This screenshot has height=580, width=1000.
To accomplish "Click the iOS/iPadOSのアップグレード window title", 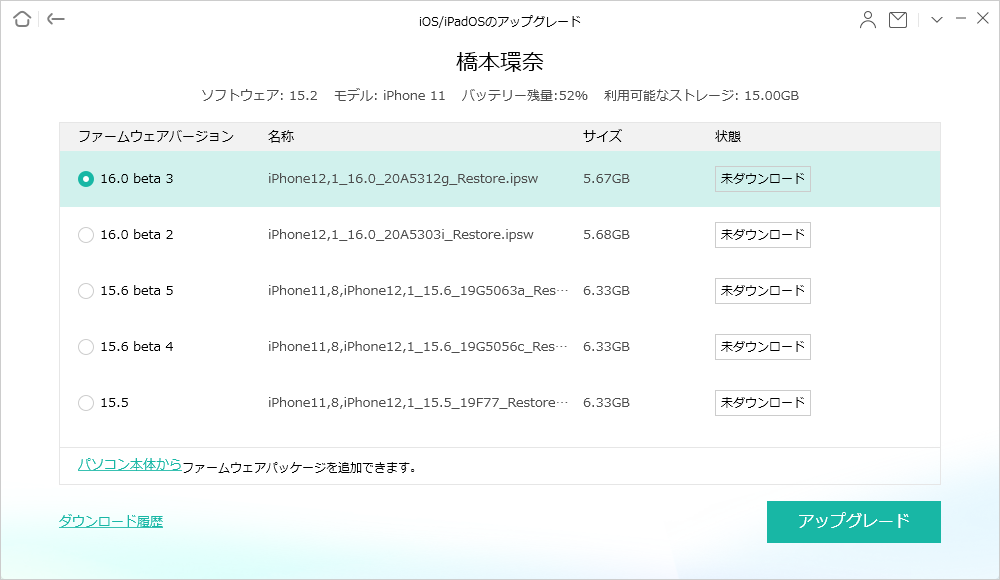I will (x=500, y=22).
